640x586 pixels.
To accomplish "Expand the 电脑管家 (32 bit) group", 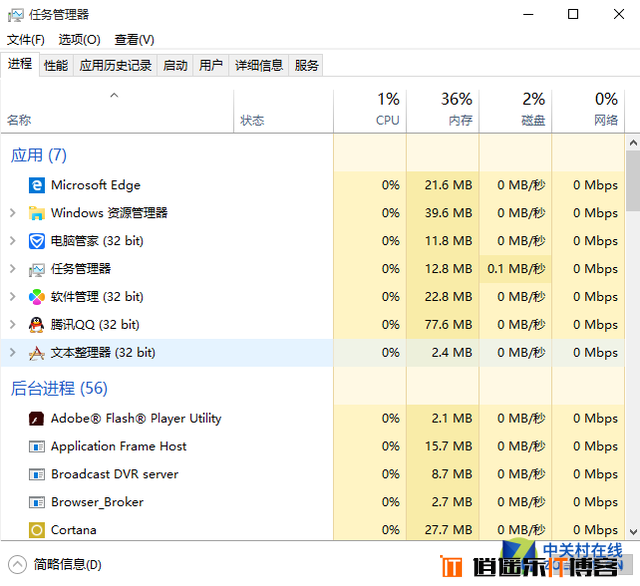I will [13, 240].
